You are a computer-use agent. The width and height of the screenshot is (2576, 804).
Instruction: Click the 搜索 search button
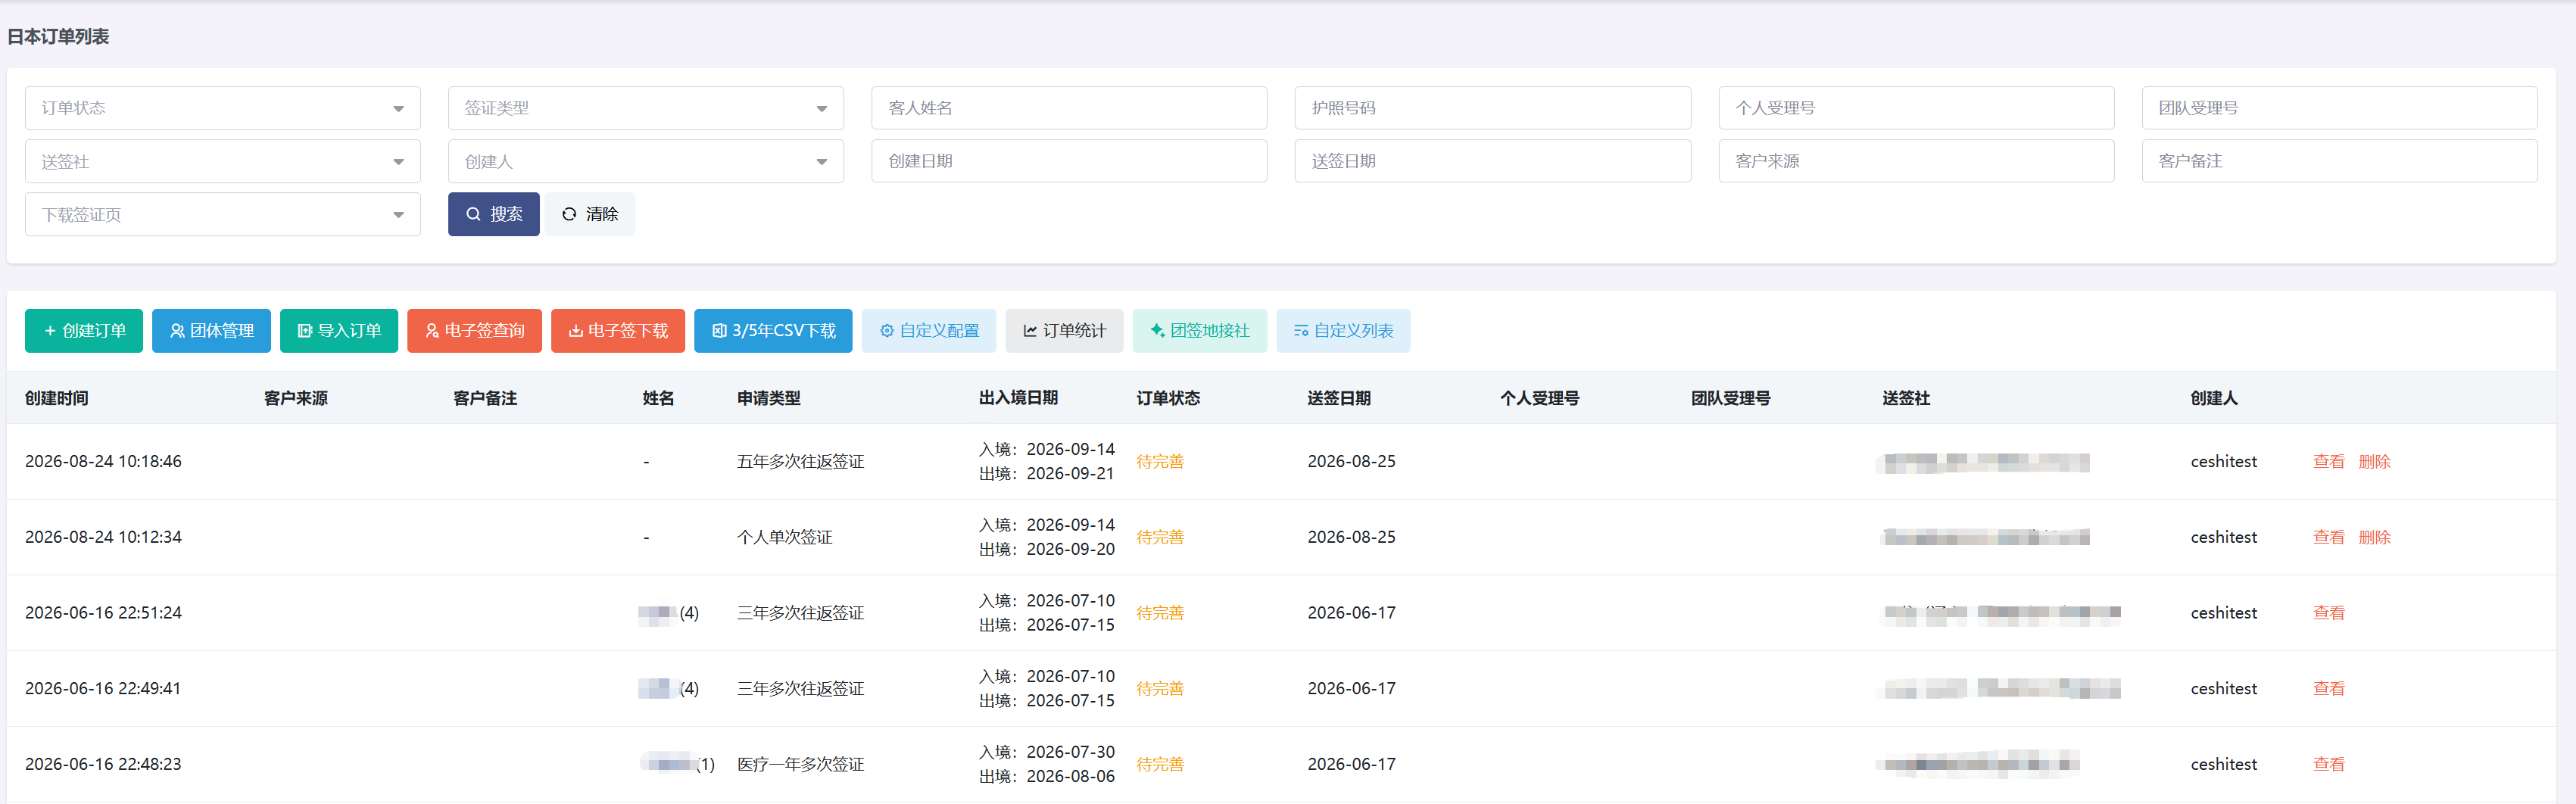click(494, 214)
